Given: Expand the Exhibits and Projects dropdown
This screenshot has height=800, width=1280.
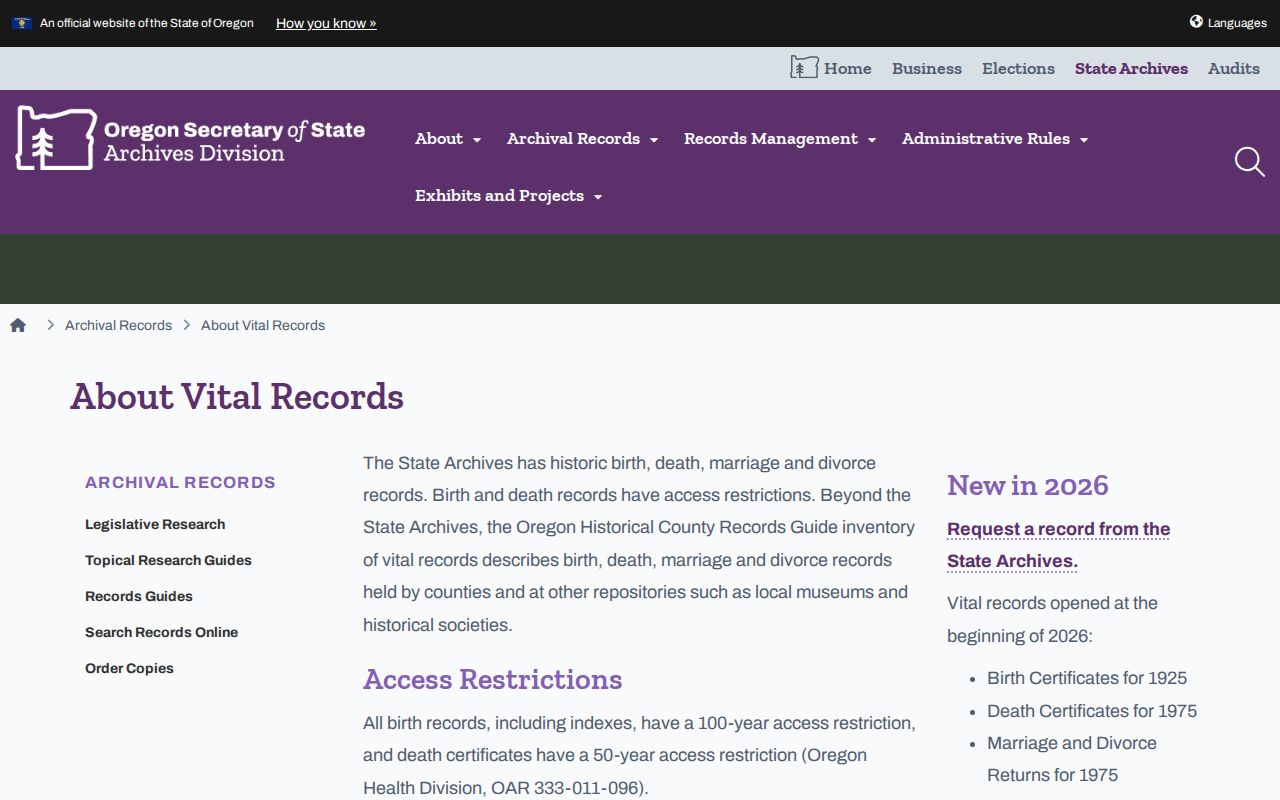Looking at the screenshot, I should point(509,196).
